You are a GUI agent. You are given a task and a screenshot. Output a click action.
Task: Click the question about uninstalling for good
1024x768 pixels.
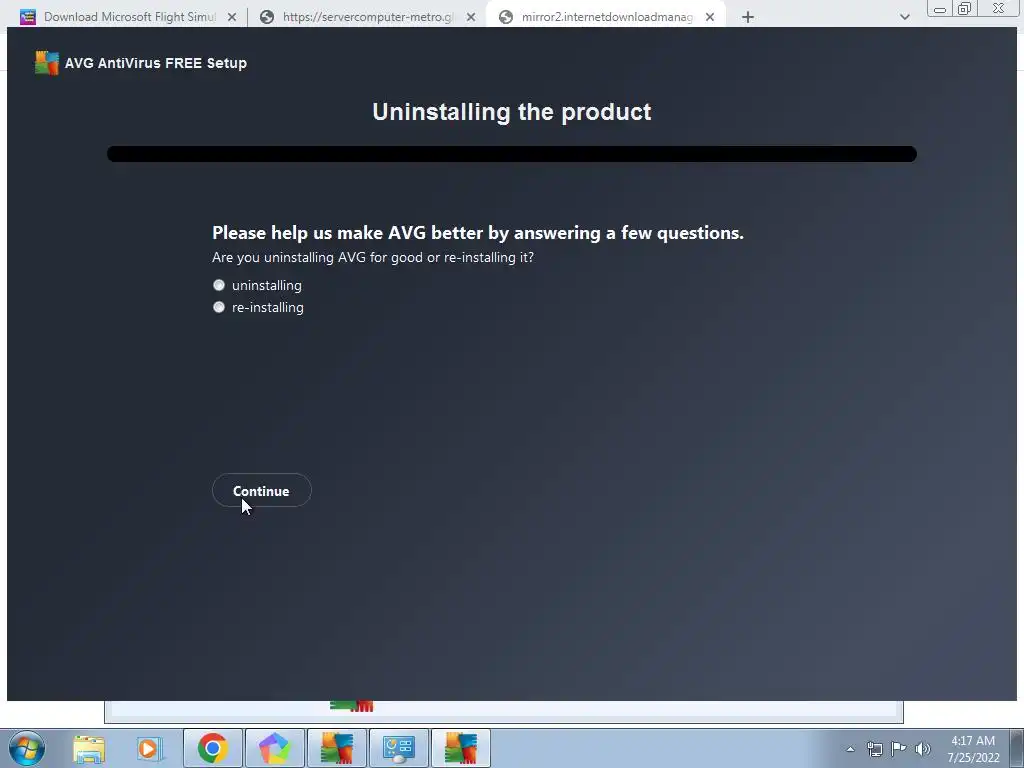tap(373, 257)
